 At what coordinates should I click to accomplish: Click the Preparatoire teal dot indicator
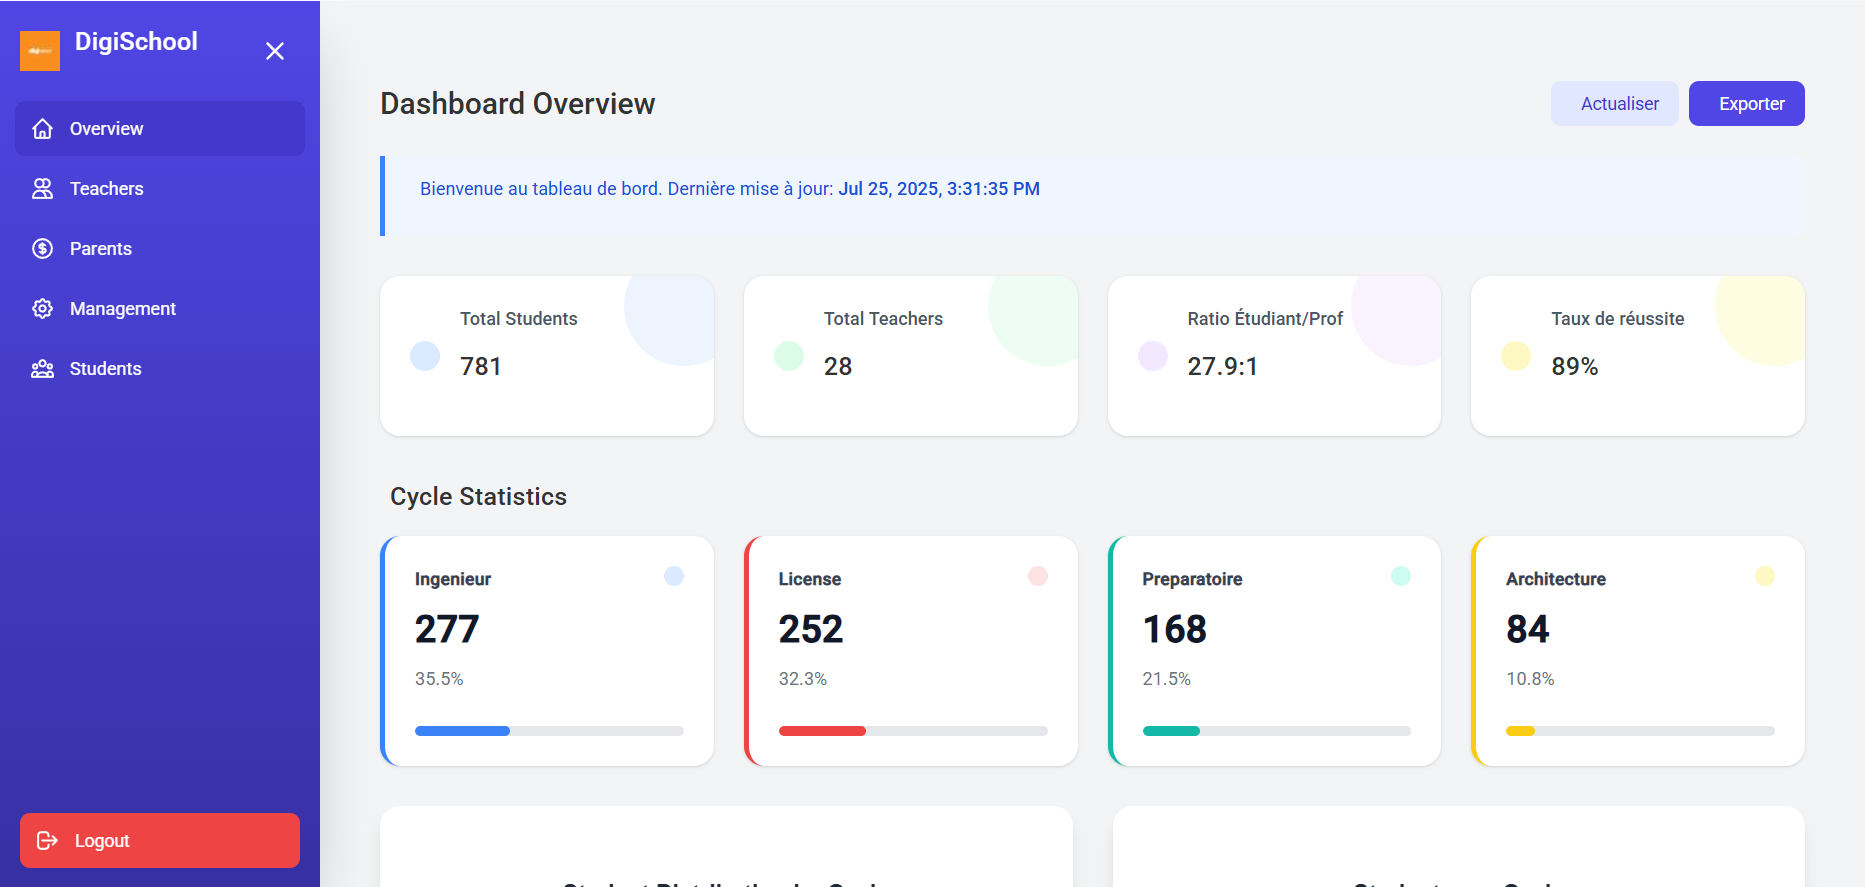(1400, 576)
